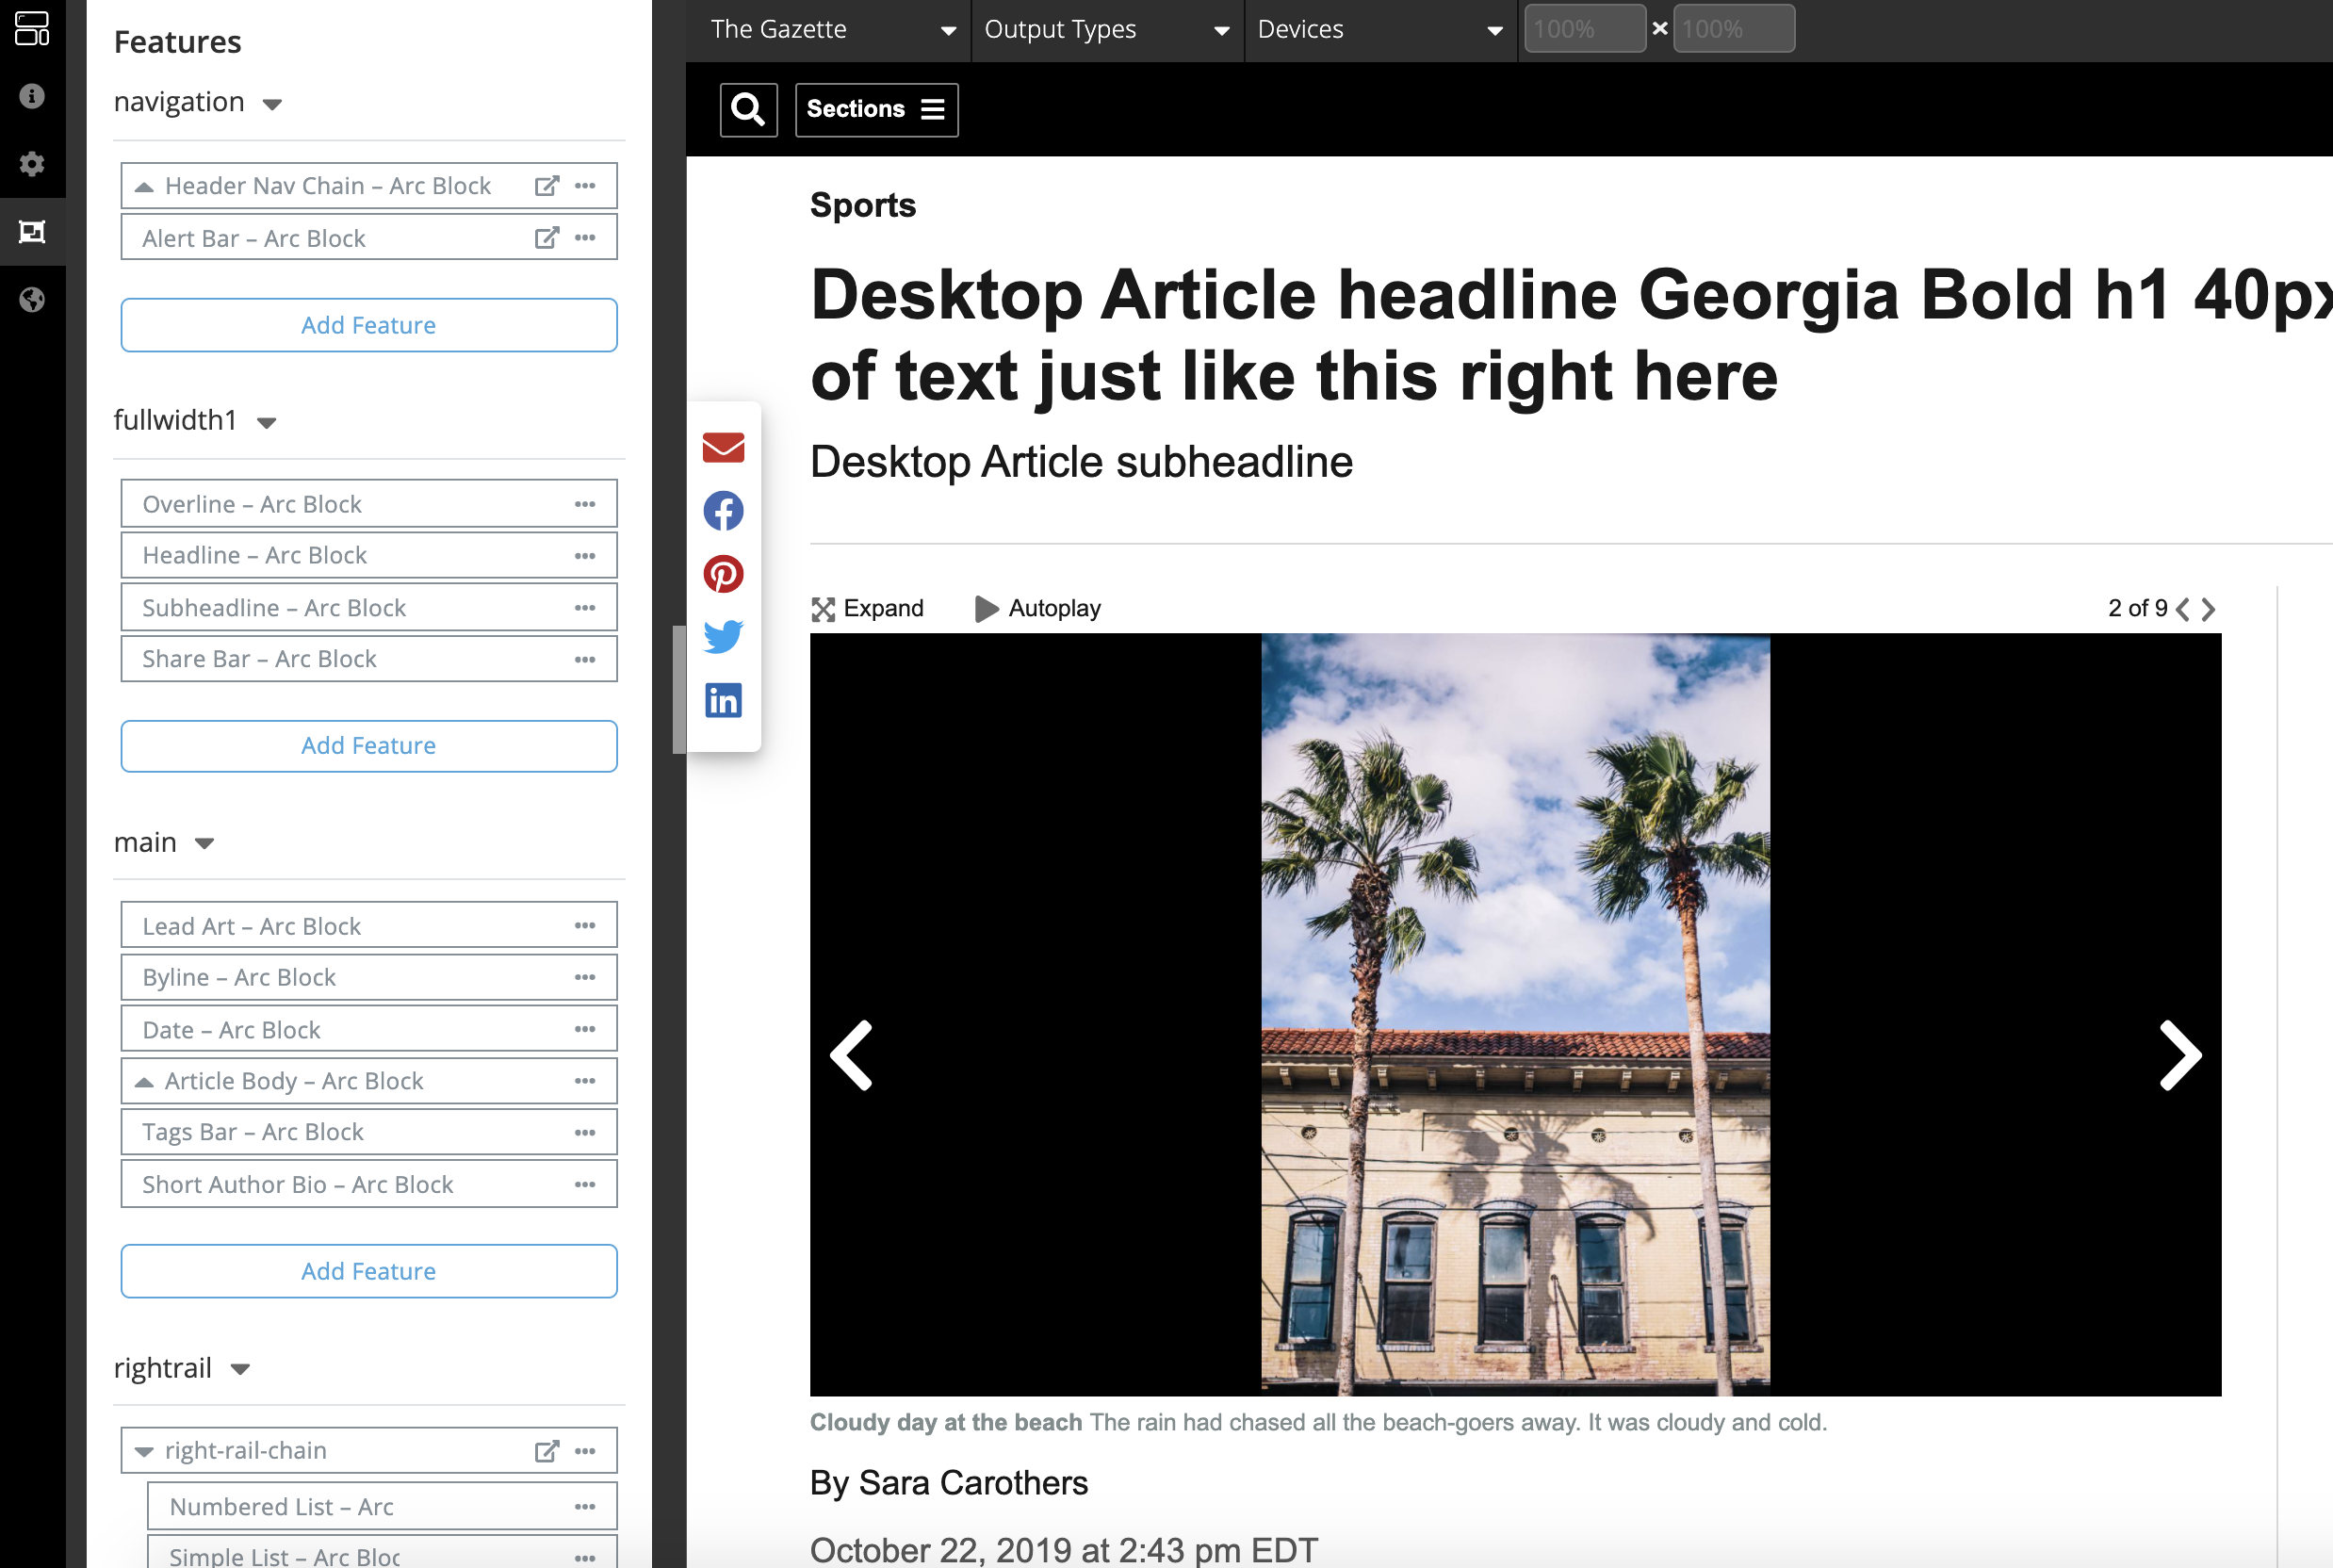Image resolution: width=2333 pixels, height=1568 pixels.
Task: Open more options for Subheadline block
Action: 586,608
